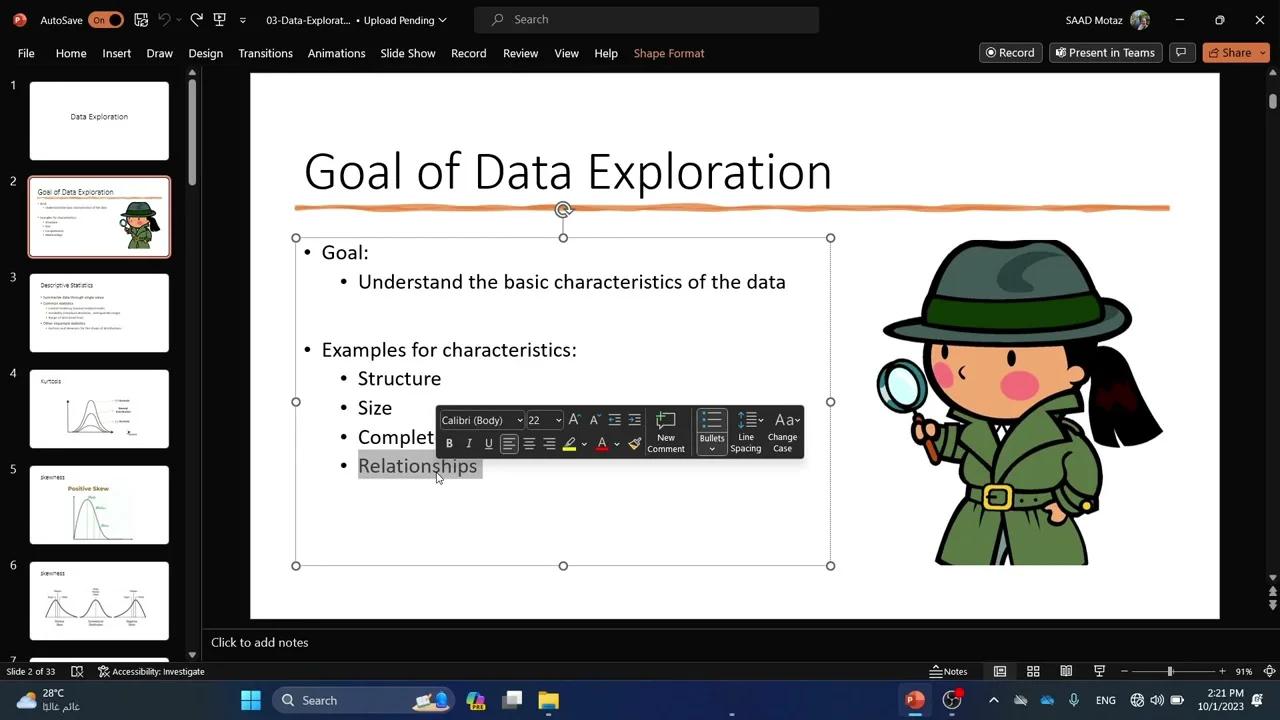Add a New Comment from the mini toolbar
Viewport: 1280px width, 720px height.
(x=665, y=432)
